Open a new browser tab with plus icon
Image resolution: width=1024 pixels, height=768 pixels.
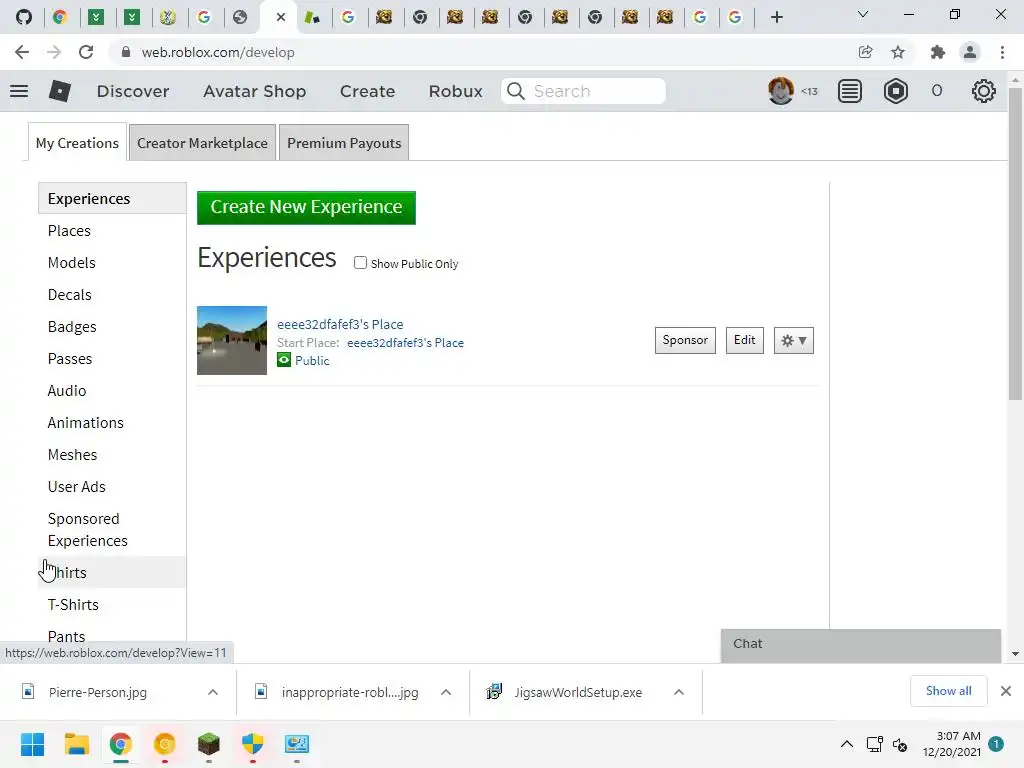pyautogui.click(x=776, y=17)
